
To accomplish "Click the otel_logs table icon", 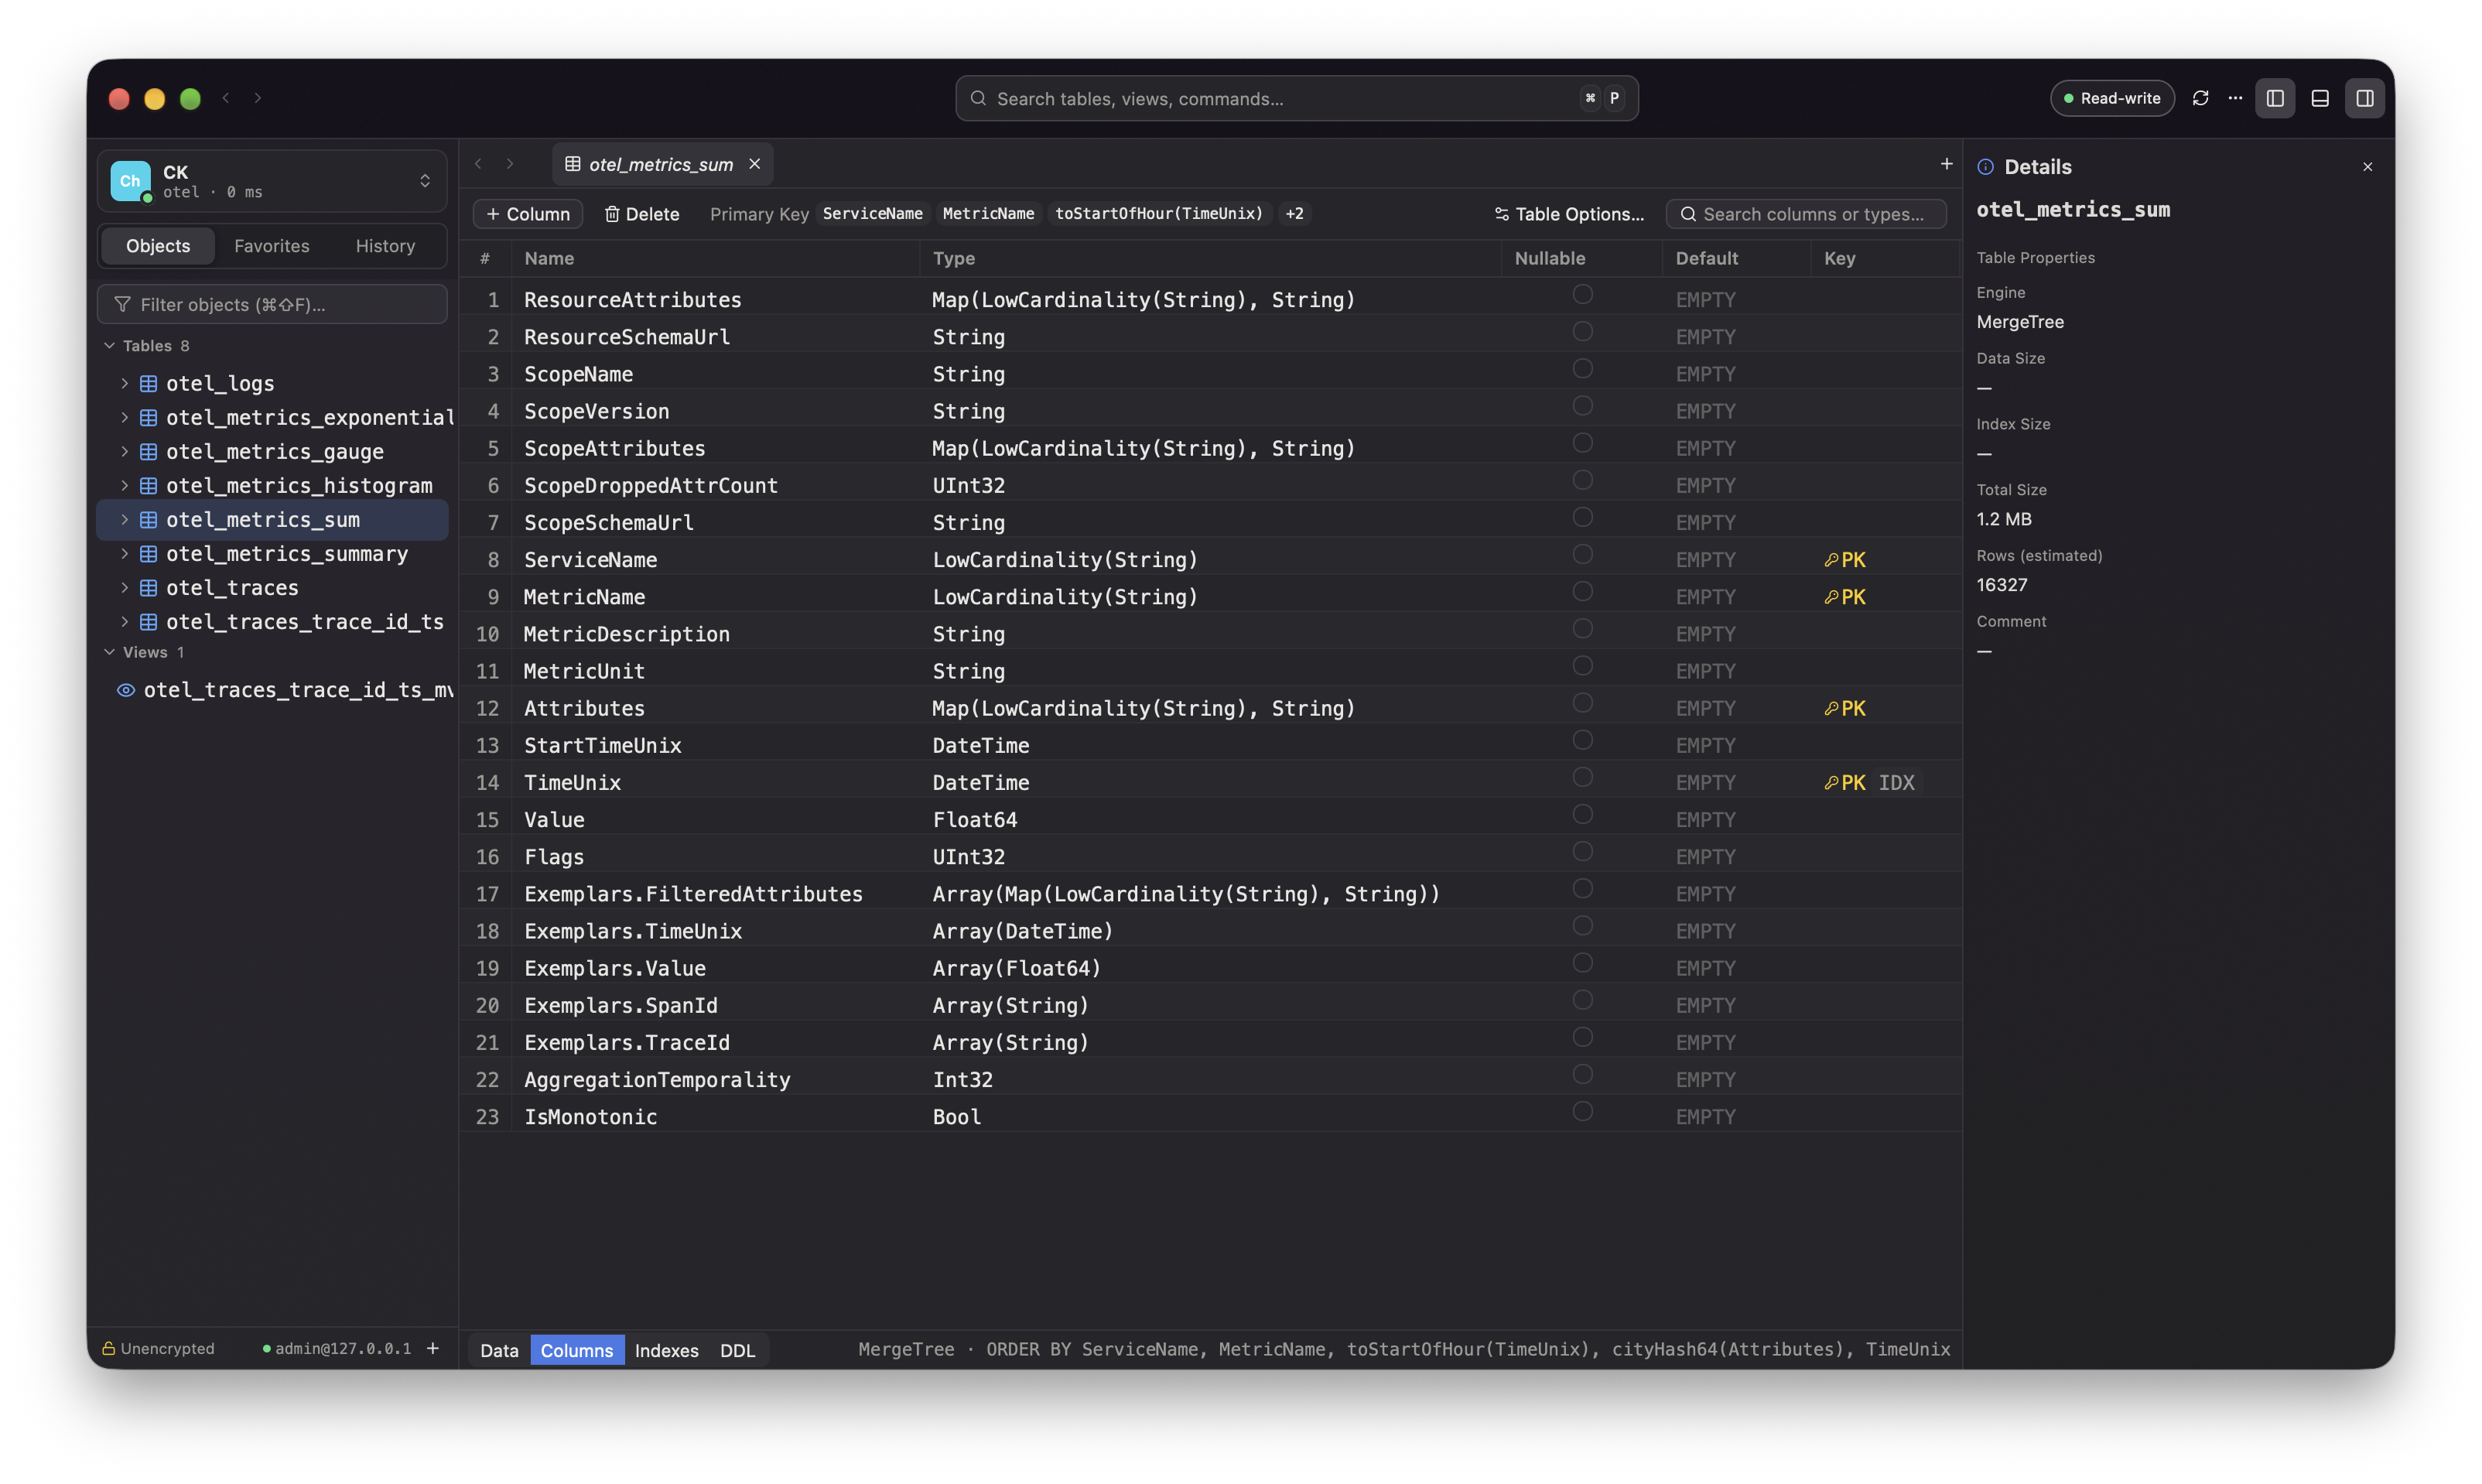I will [148, 383].
